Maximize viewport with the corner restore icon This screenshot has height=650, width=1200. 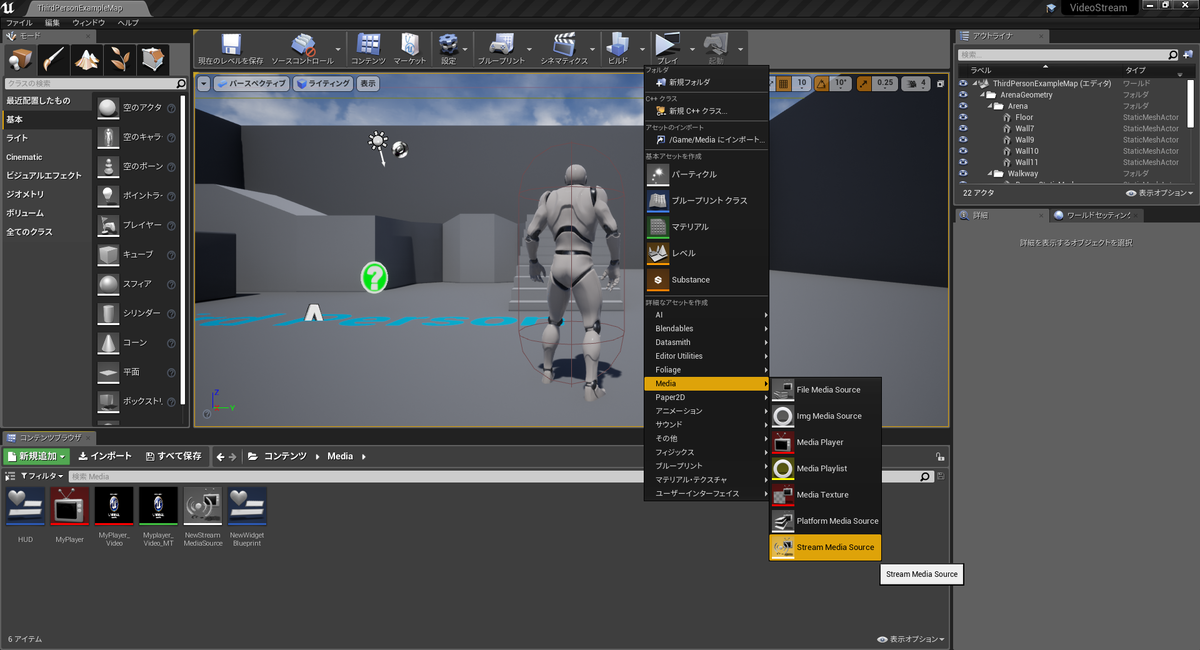coord(941,83)
